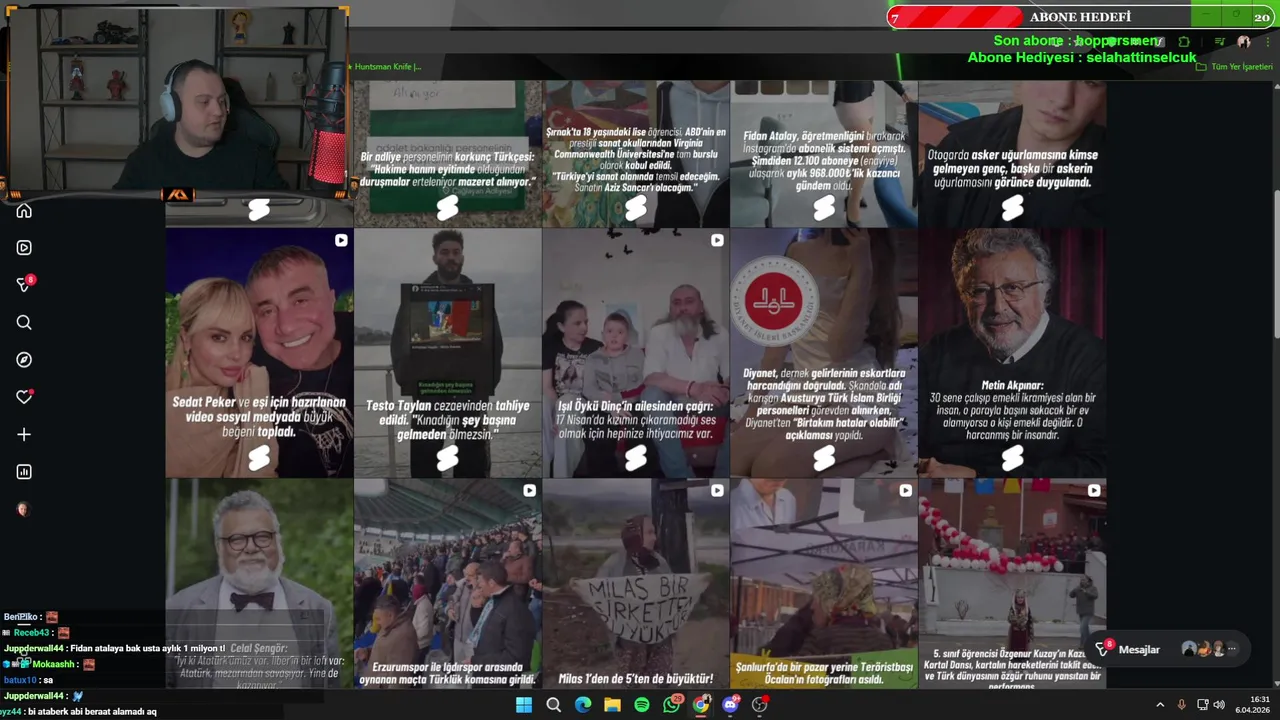Image resolution: width=1280 pixels, height=720 pixels.
Task: Open Windows taskbar search
Action: 553,705
